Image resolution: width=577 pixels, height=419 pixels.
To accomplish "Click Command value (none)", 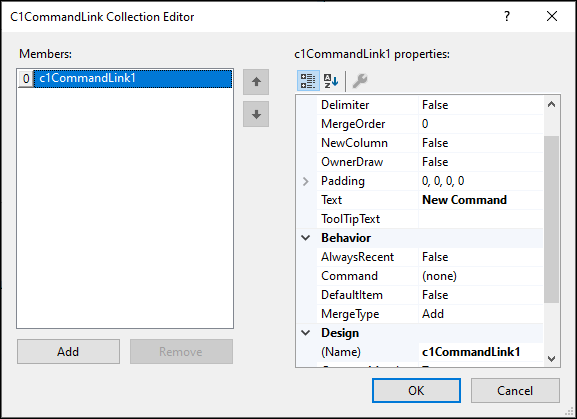I will (439, 276).
